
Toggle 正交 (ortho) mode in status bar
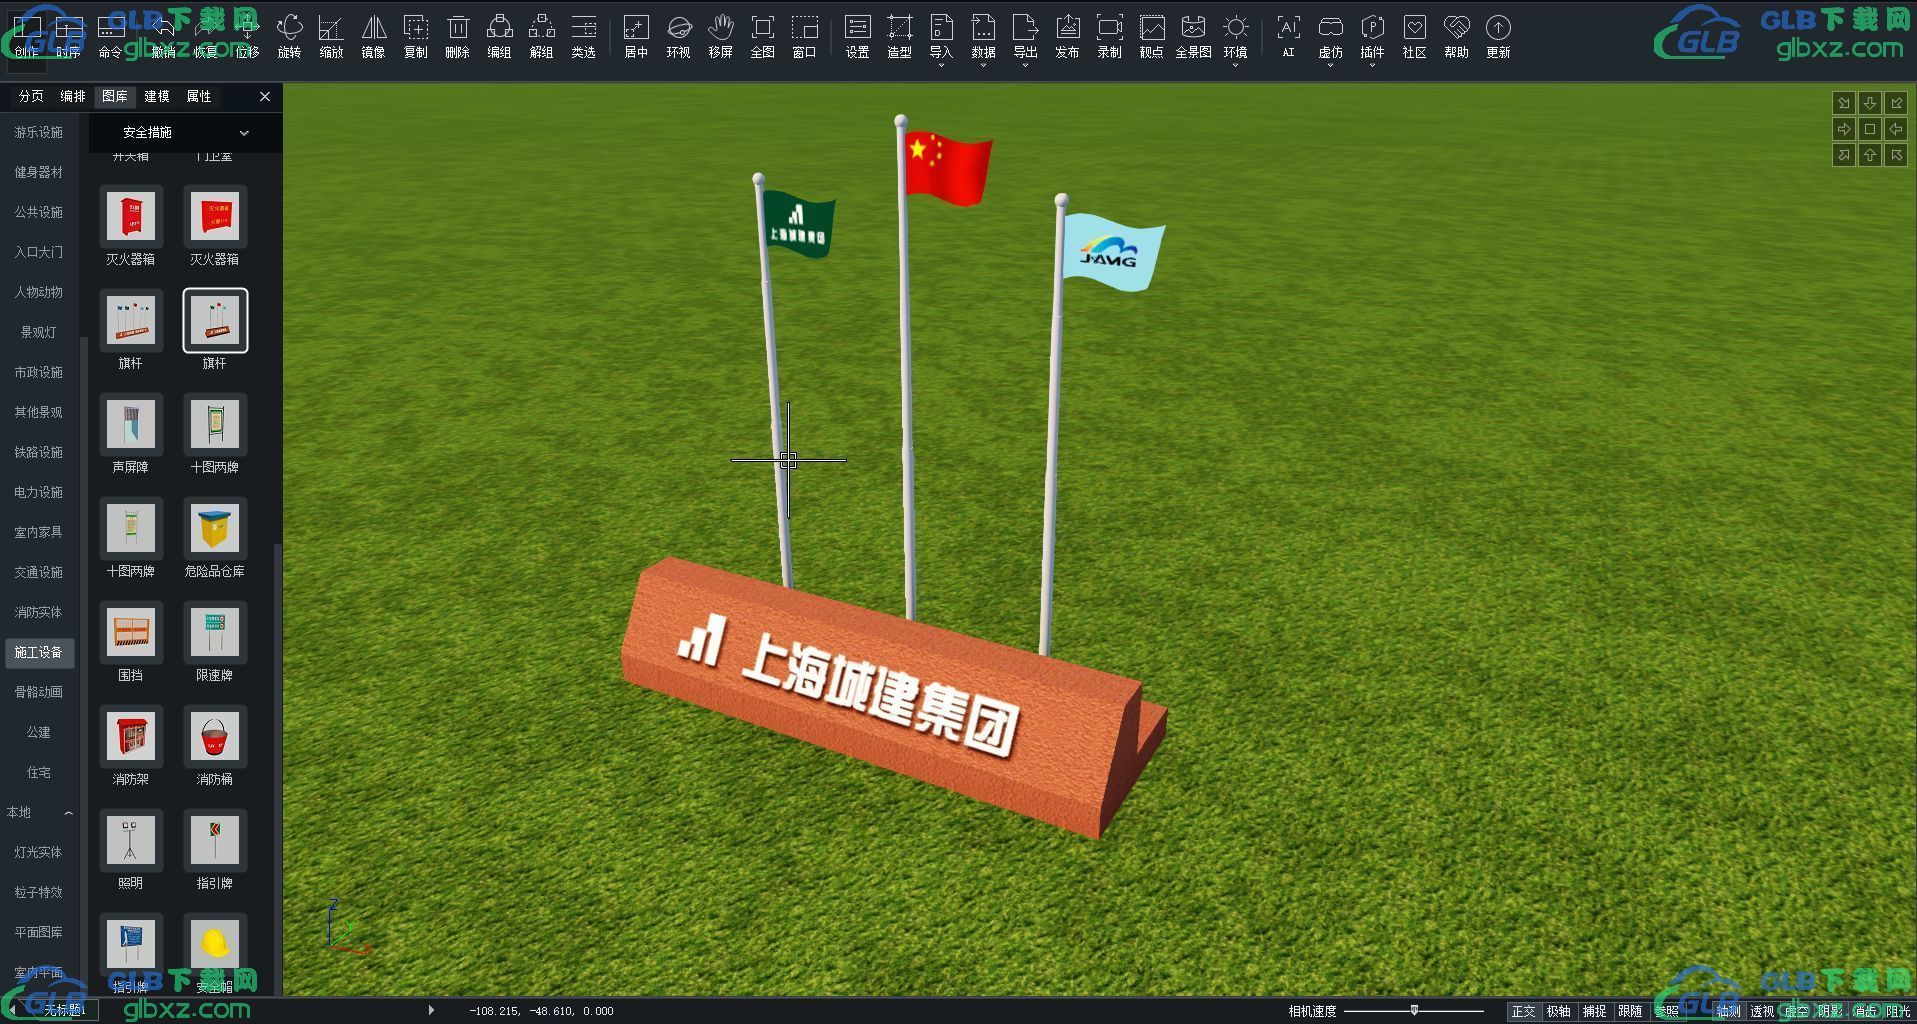tap(1523, 1011)
